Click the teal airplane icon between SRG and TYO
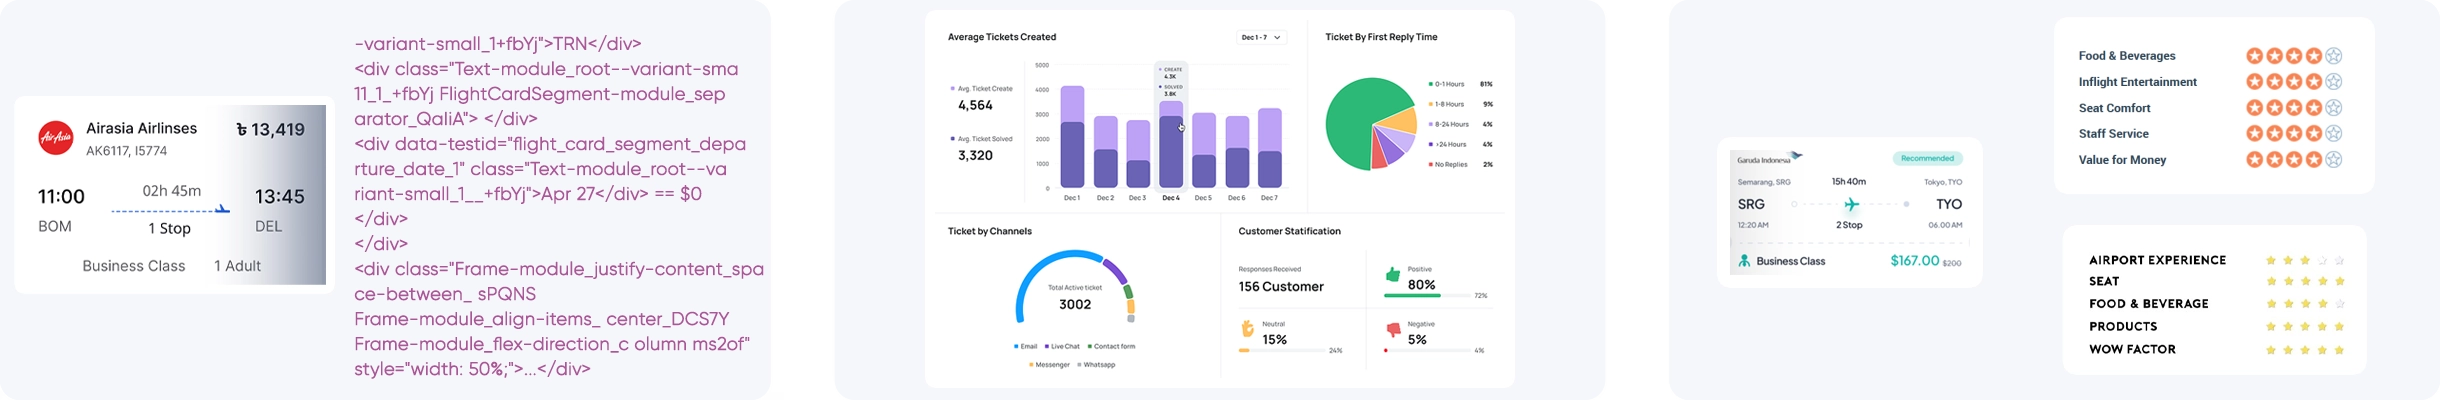This screenshot has height=400, width=2440. coord(1851,204)
